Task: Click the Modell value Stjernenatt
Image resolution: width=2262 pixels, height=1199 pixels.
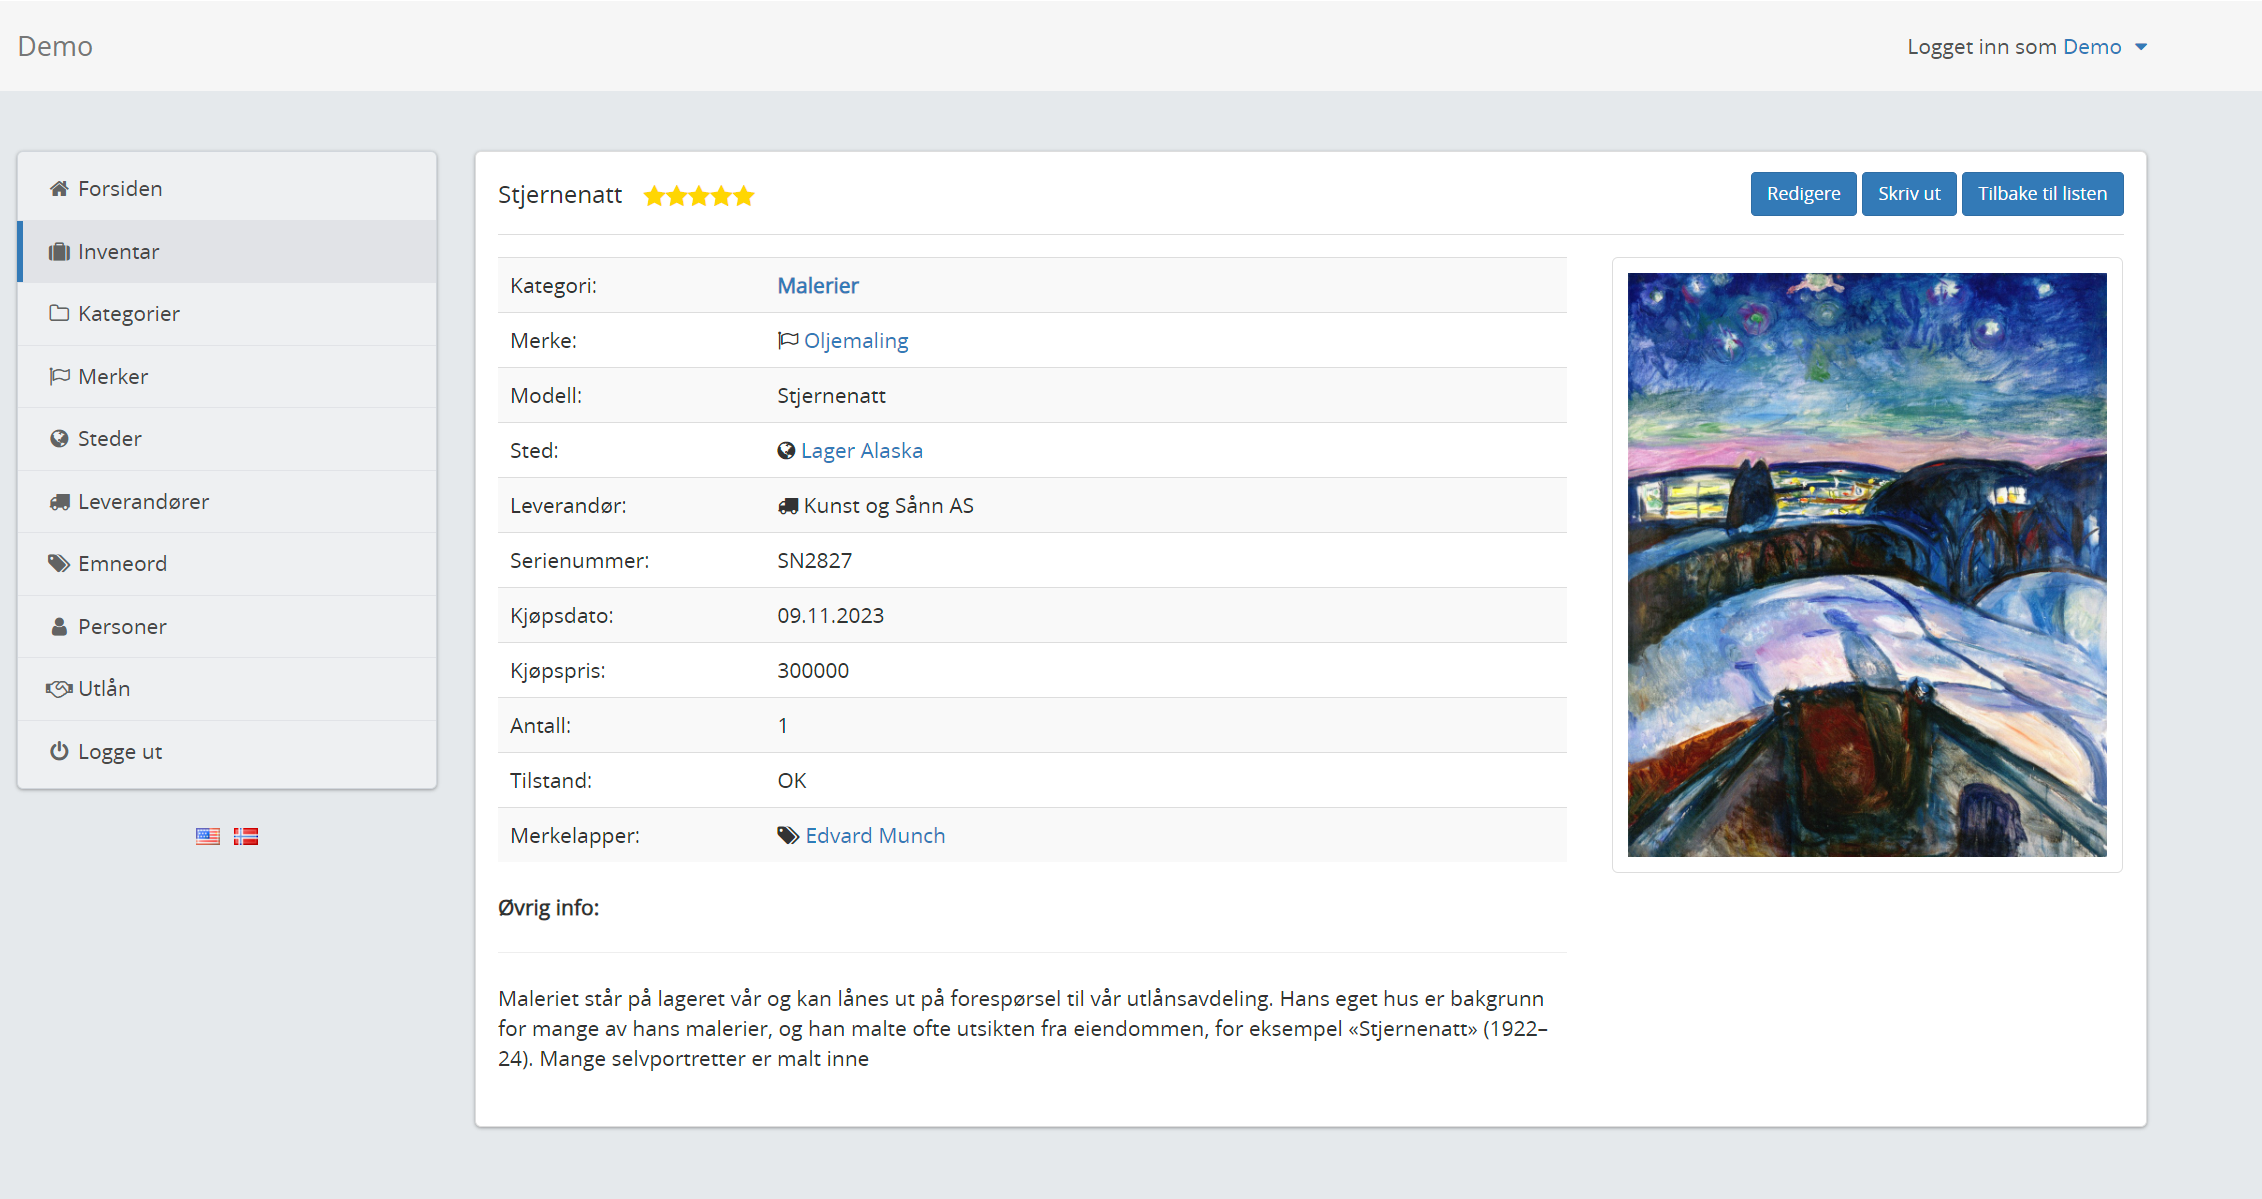Action: tap(832, 396)
